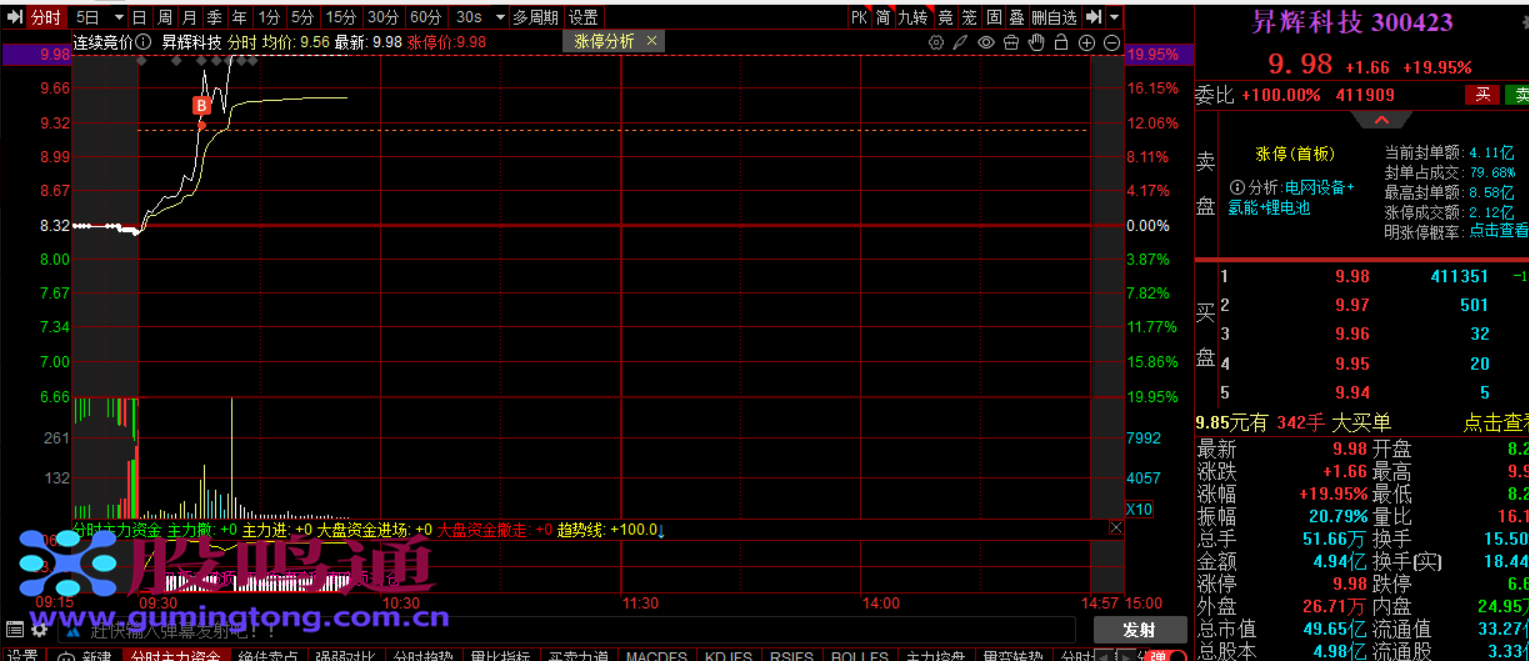
Task: Zoom in with the plus icon
Action: [1087, 42]
